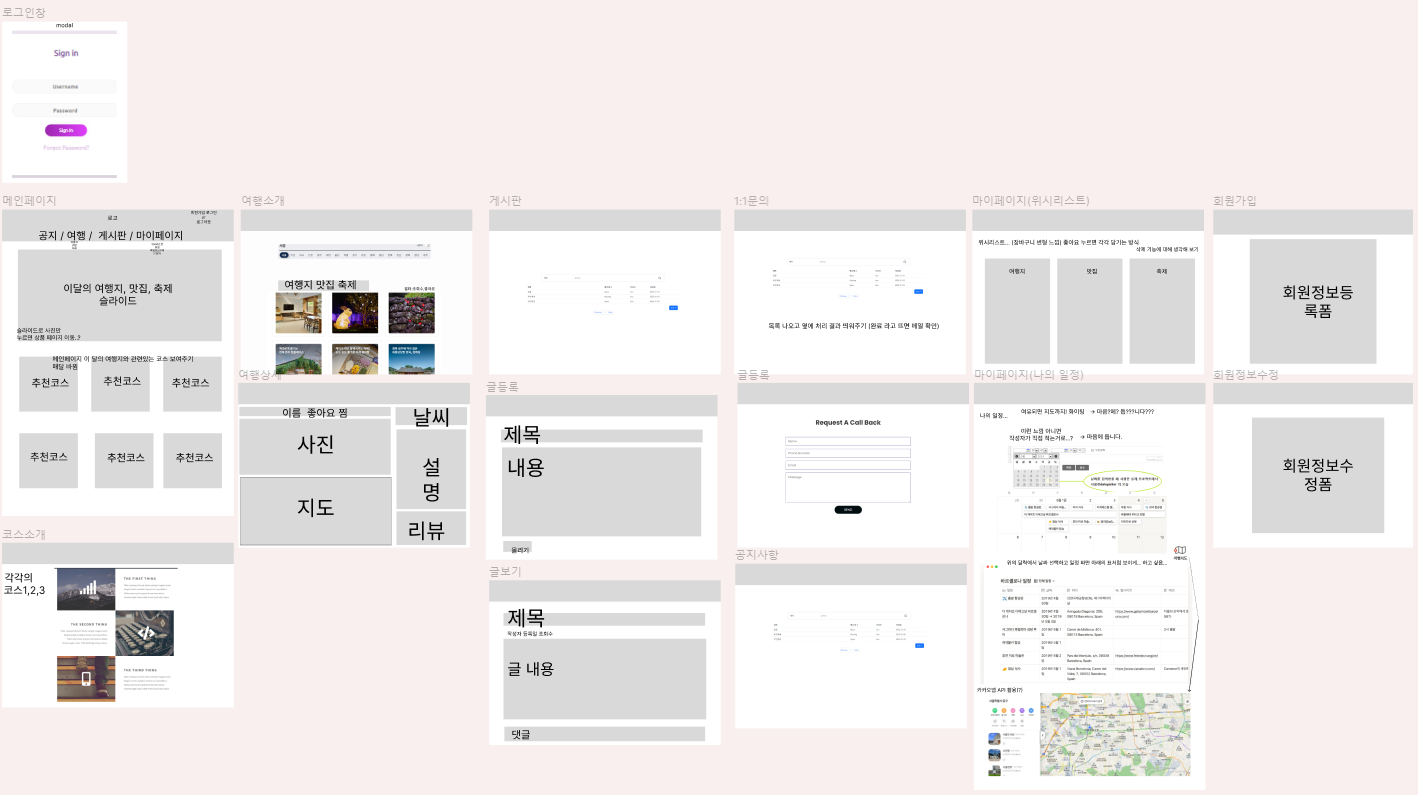Viewport: 1418px width, 795px height.
Task: Click the purple progress bar atop the login modal
Action: (65, 31)
